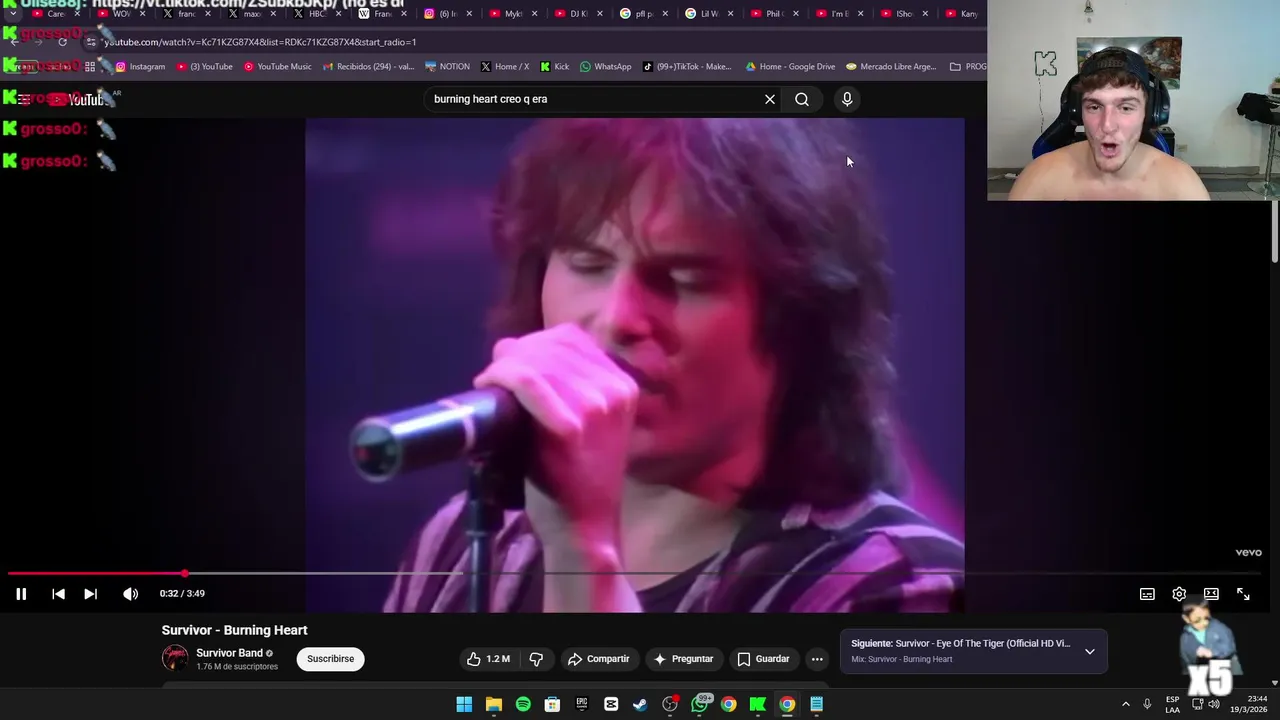
Task: Click the Preguntar button
Action: point(683,659)
